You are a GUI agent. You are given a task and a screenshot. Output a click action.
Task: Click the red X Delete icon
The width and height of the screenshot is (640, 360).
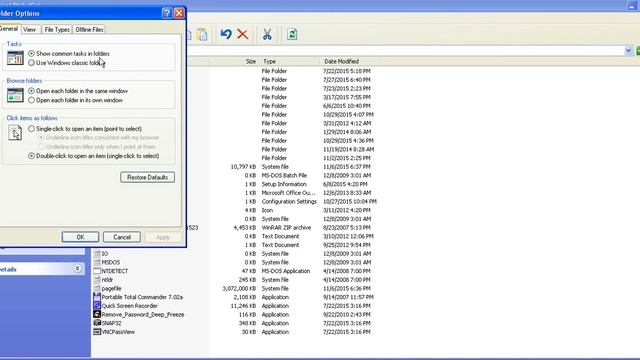[x=242, y=34]
